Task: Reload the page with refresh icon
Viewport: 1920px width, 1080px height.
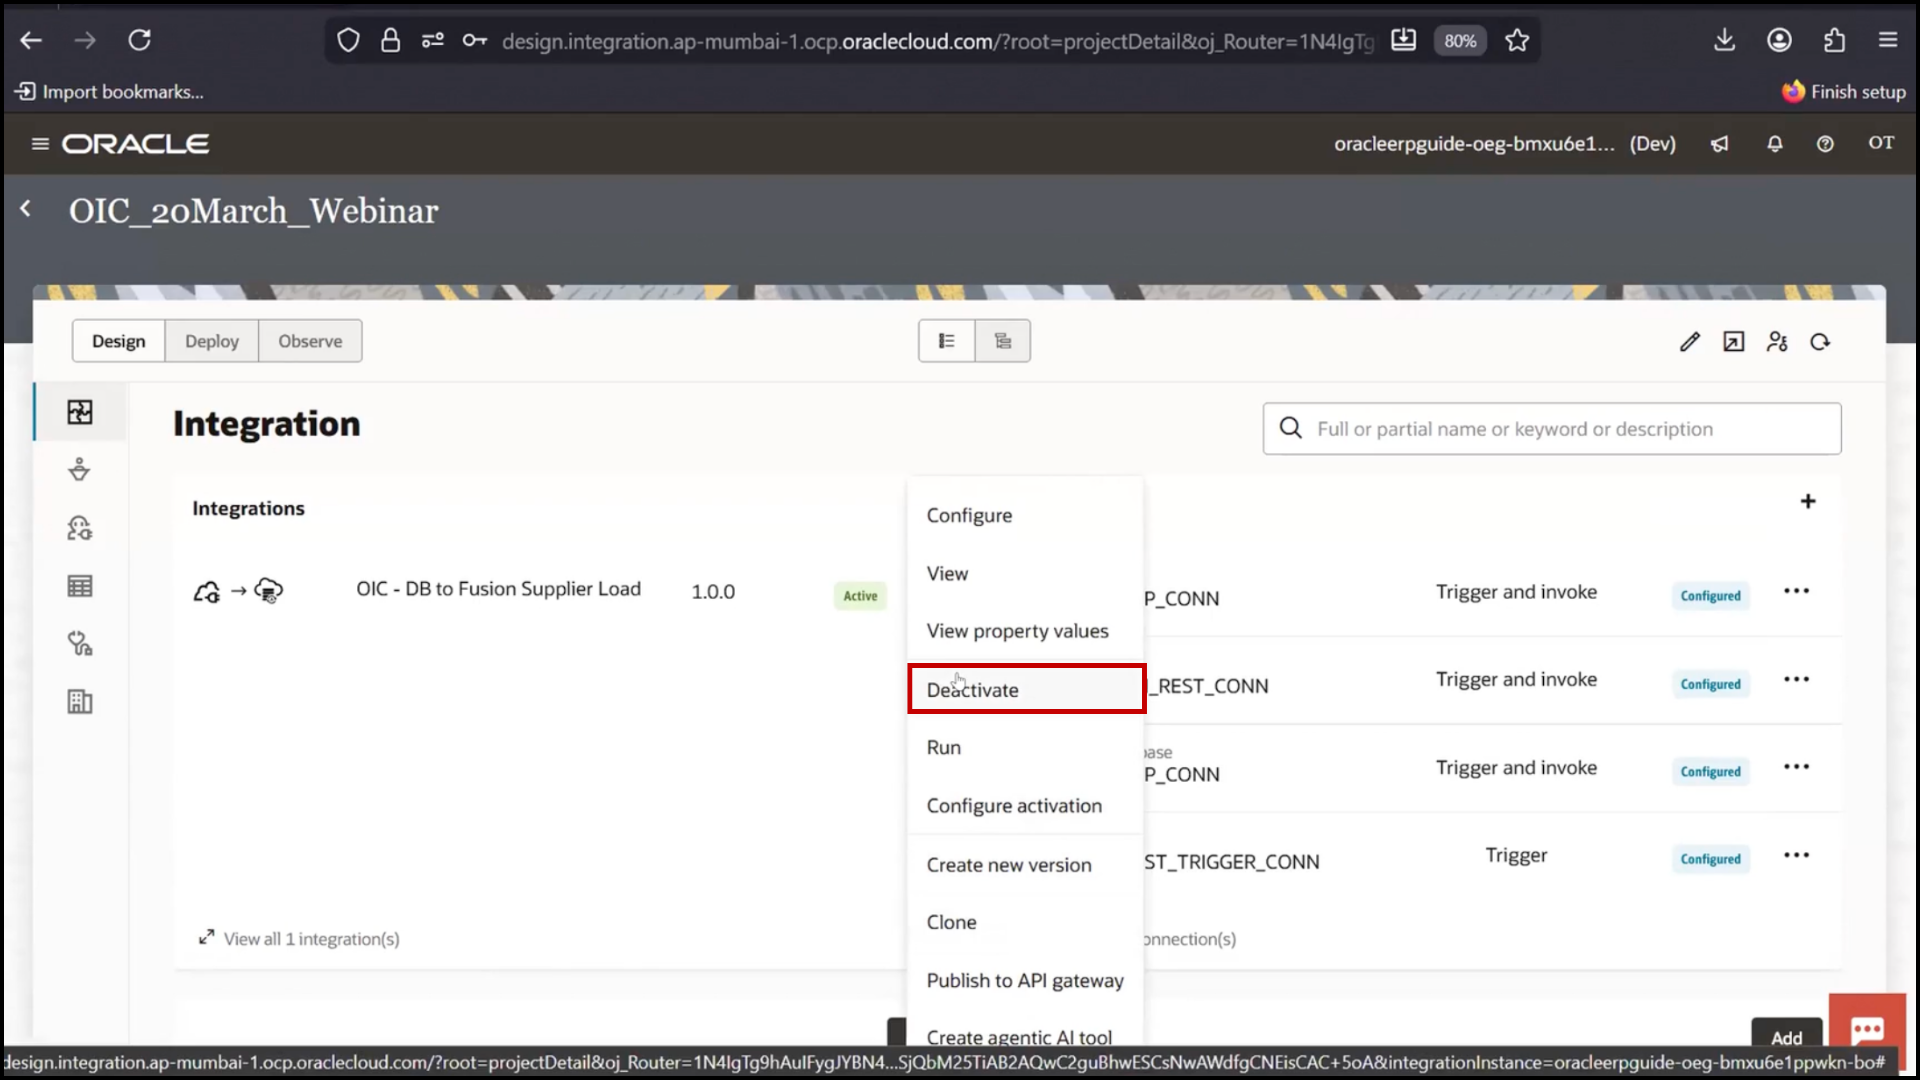Action: click(x=140, y=40)
